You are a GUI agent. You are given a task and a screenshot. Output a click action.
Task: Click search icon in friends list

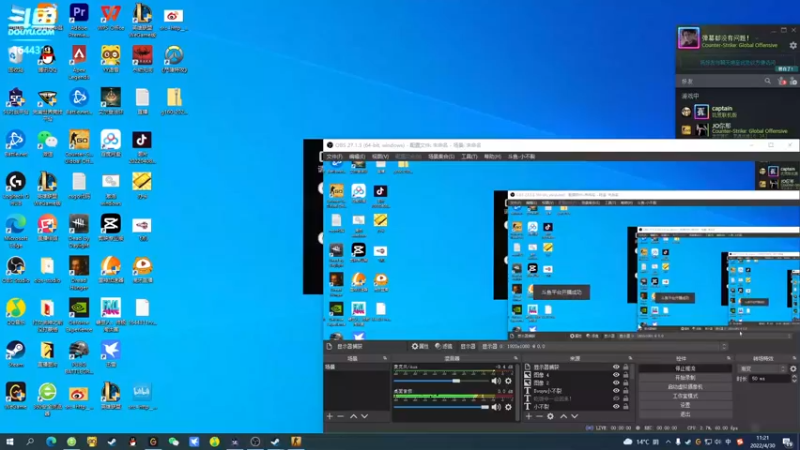(x=767, y=81)
